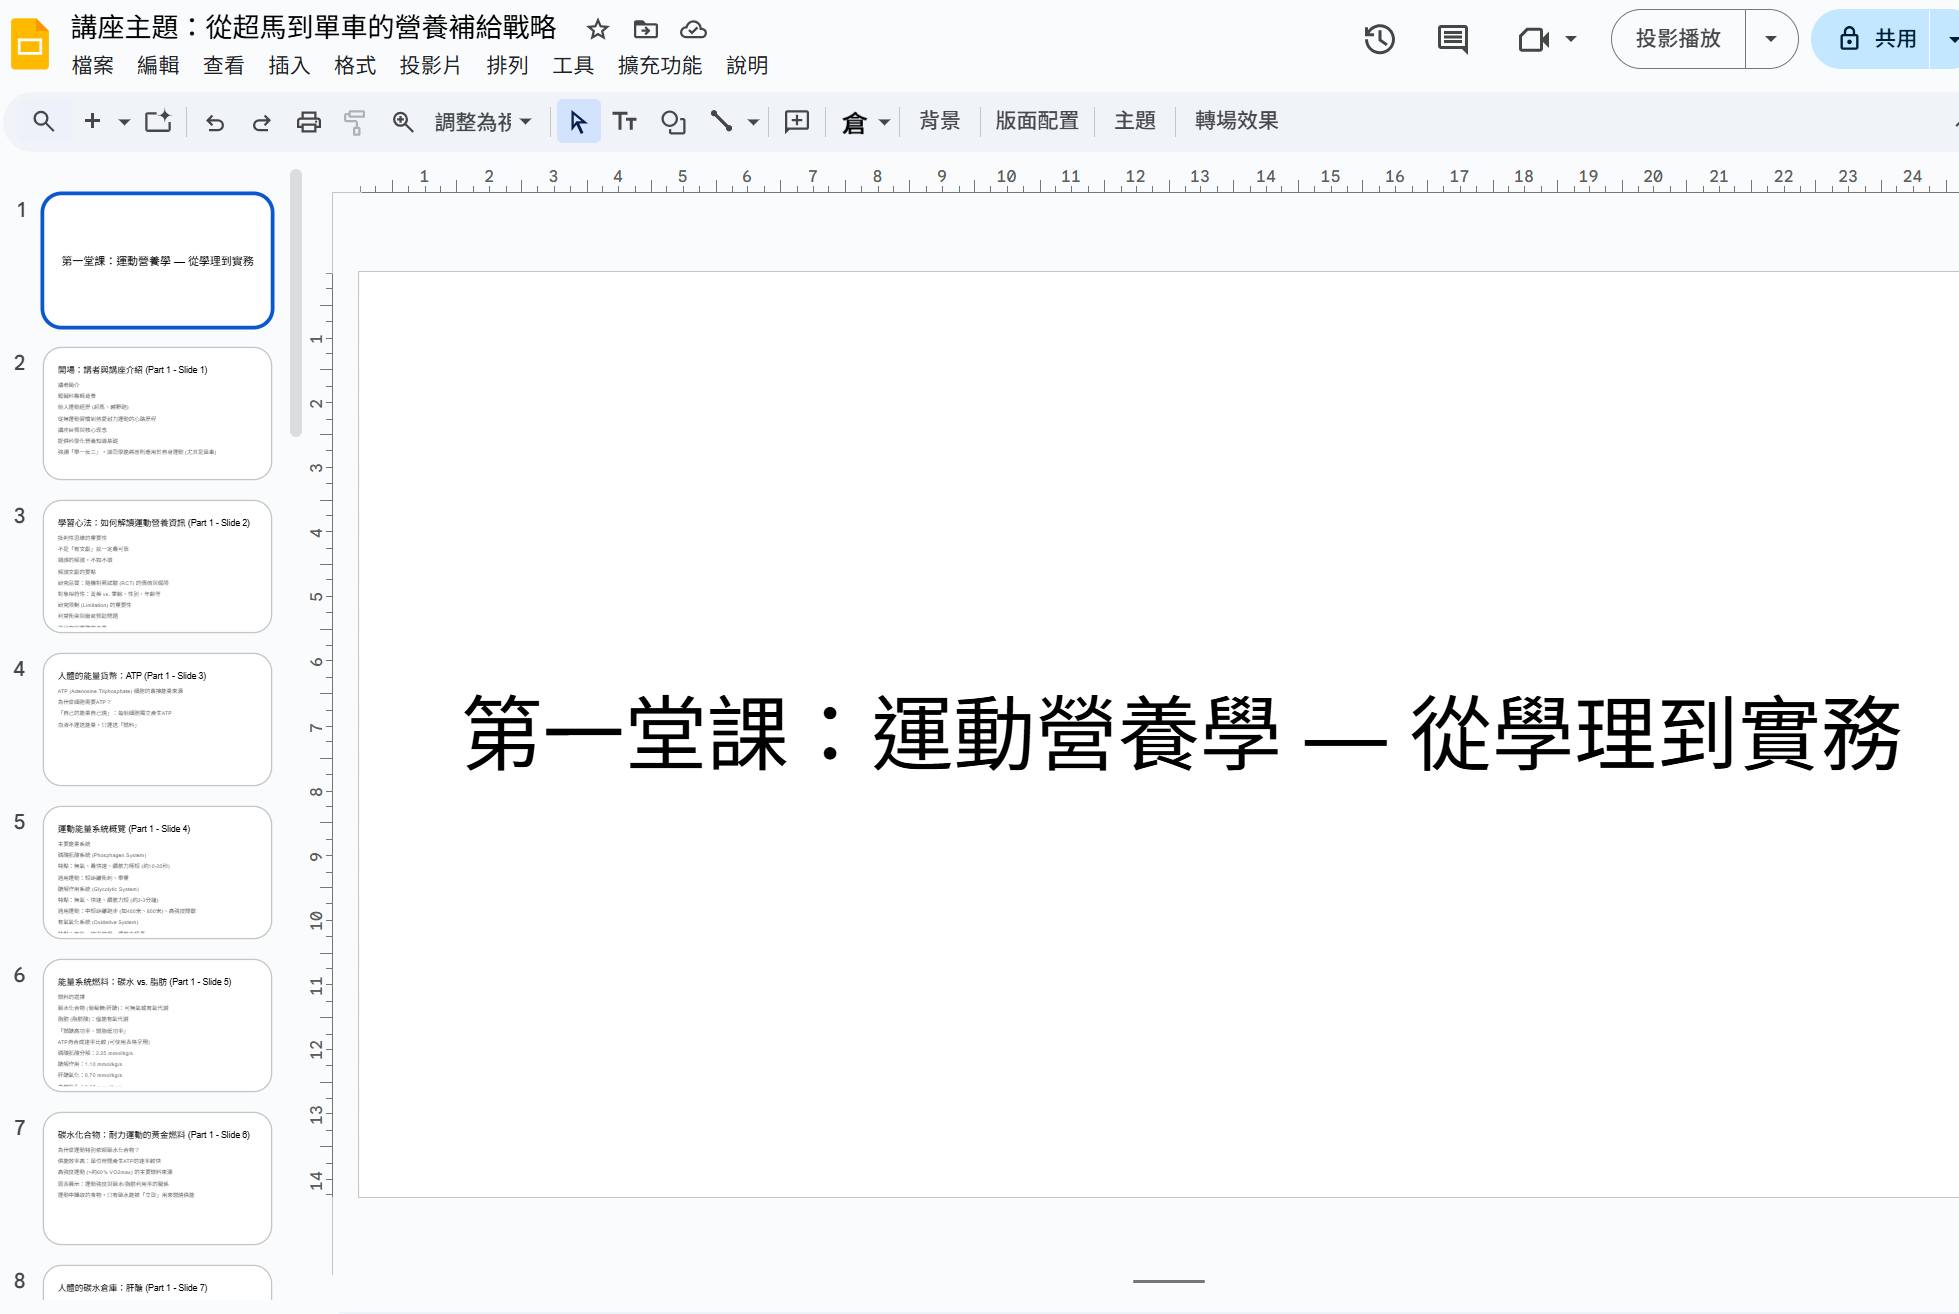The height and width of the screenshot is (1314, 1959).
Task: Click the add comment icon
Action: (x=797, y=122)
